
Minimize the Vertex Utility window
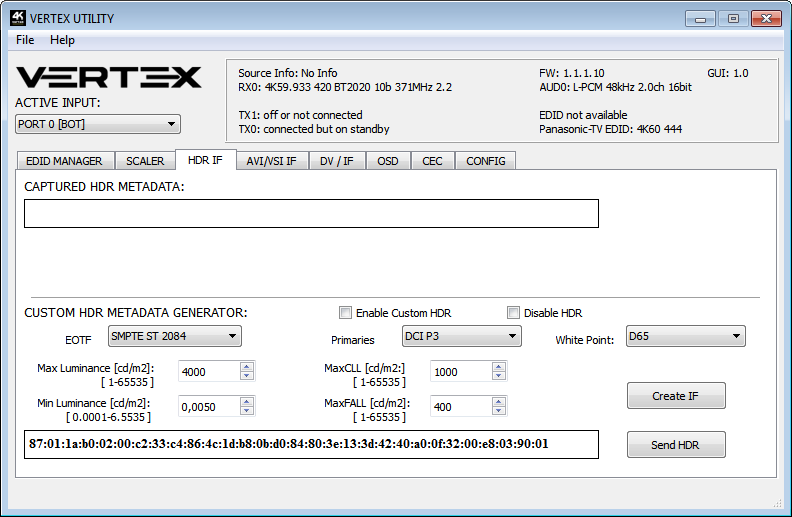click(700, 19)
